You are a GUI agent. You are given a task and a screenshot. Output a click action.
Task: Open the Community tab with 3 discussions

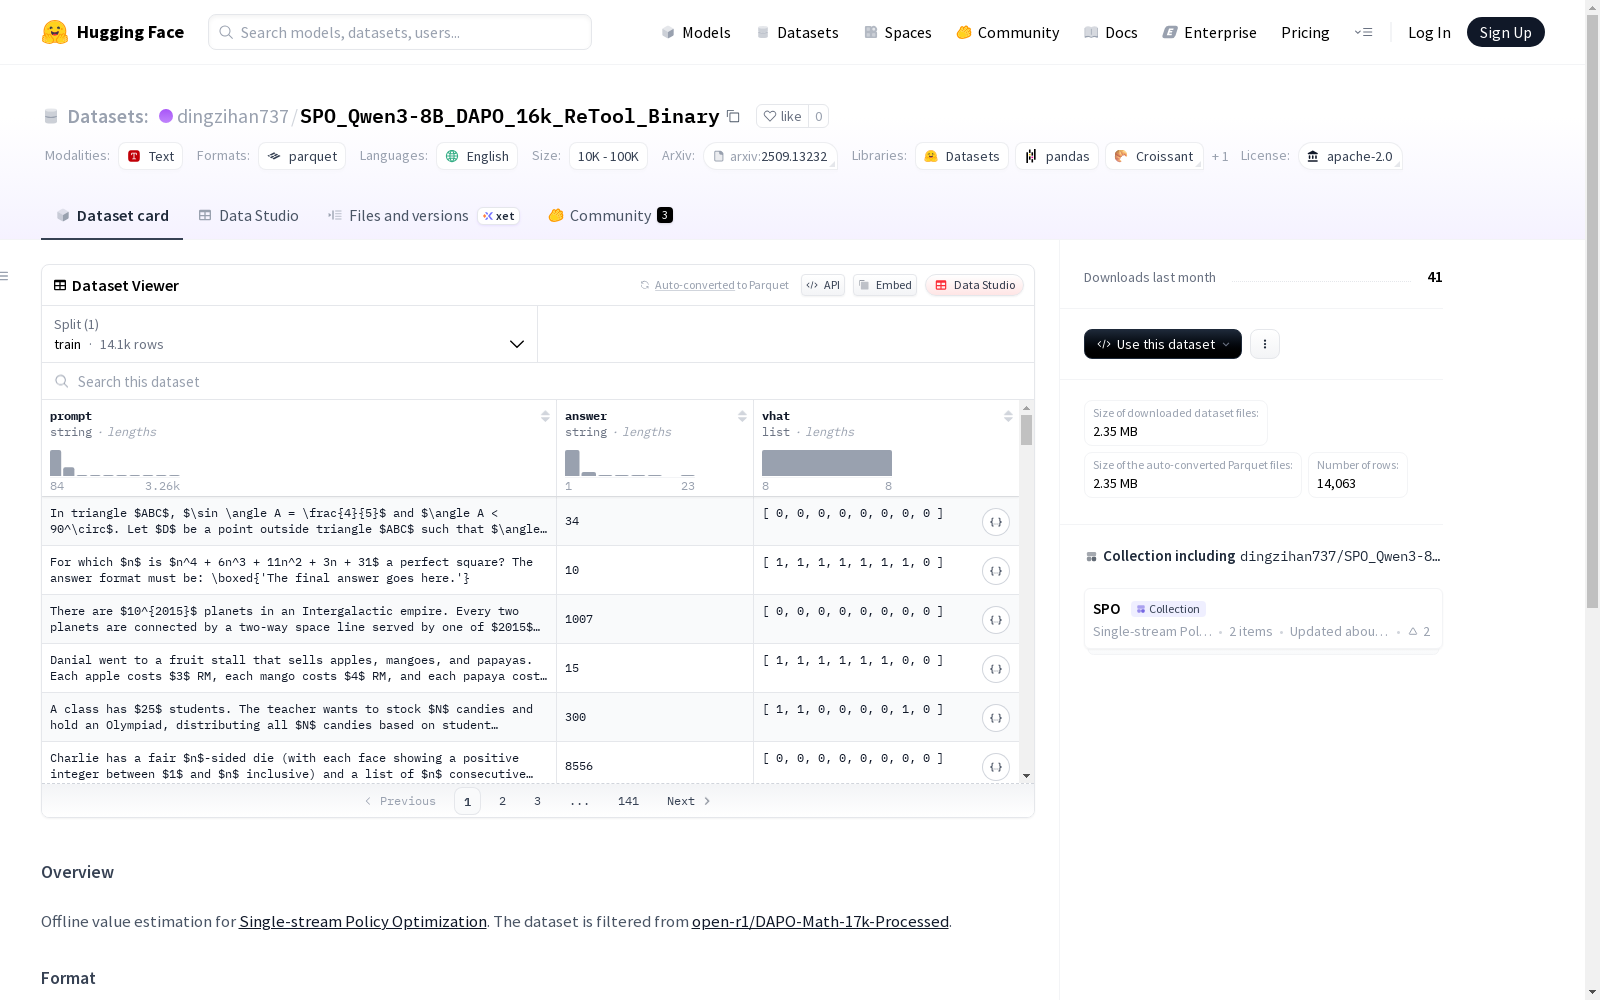[x=610, y=216]
